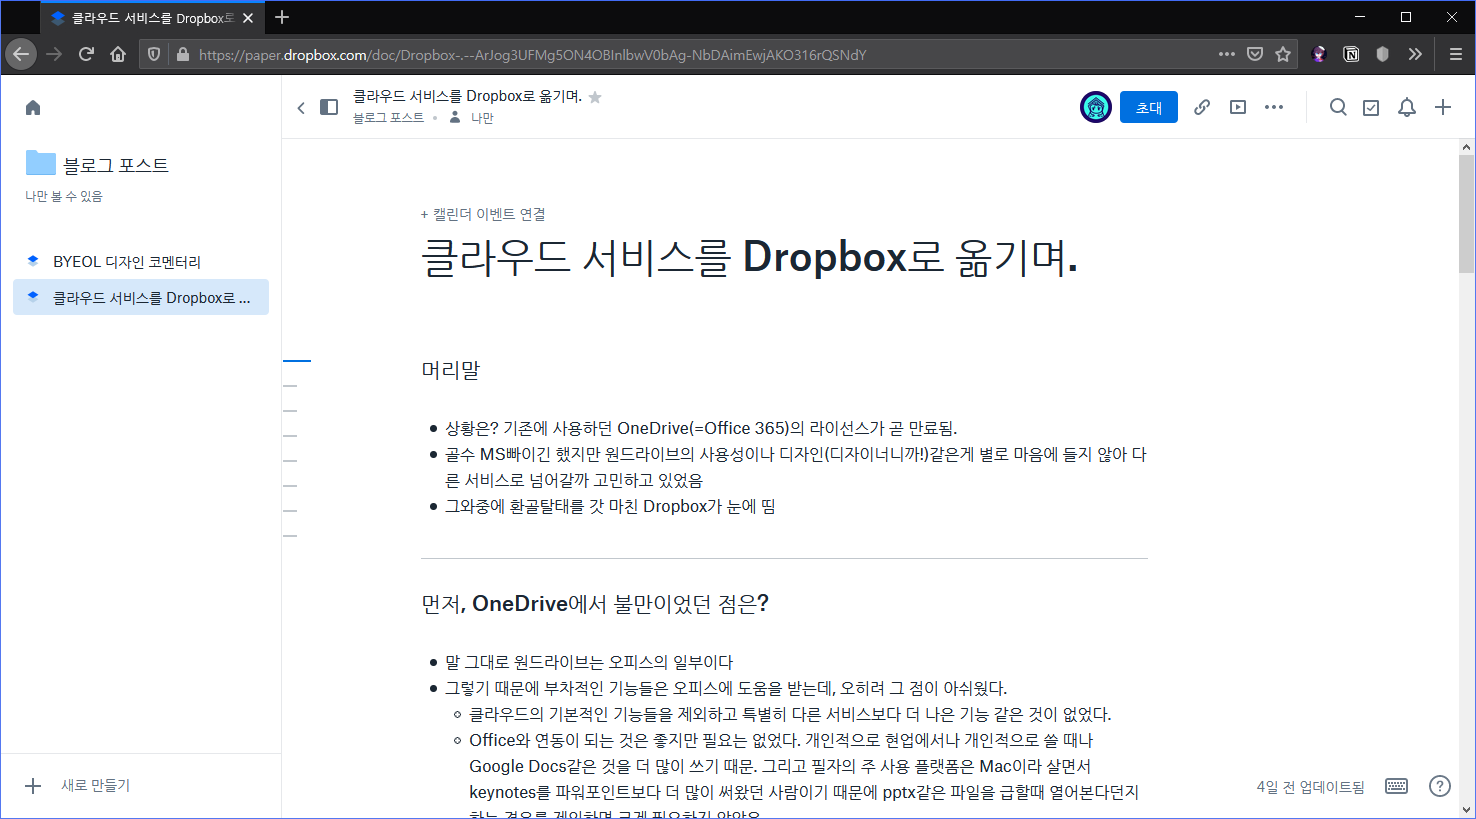Click page scrollbar thumb

(x=1467, y=213)
